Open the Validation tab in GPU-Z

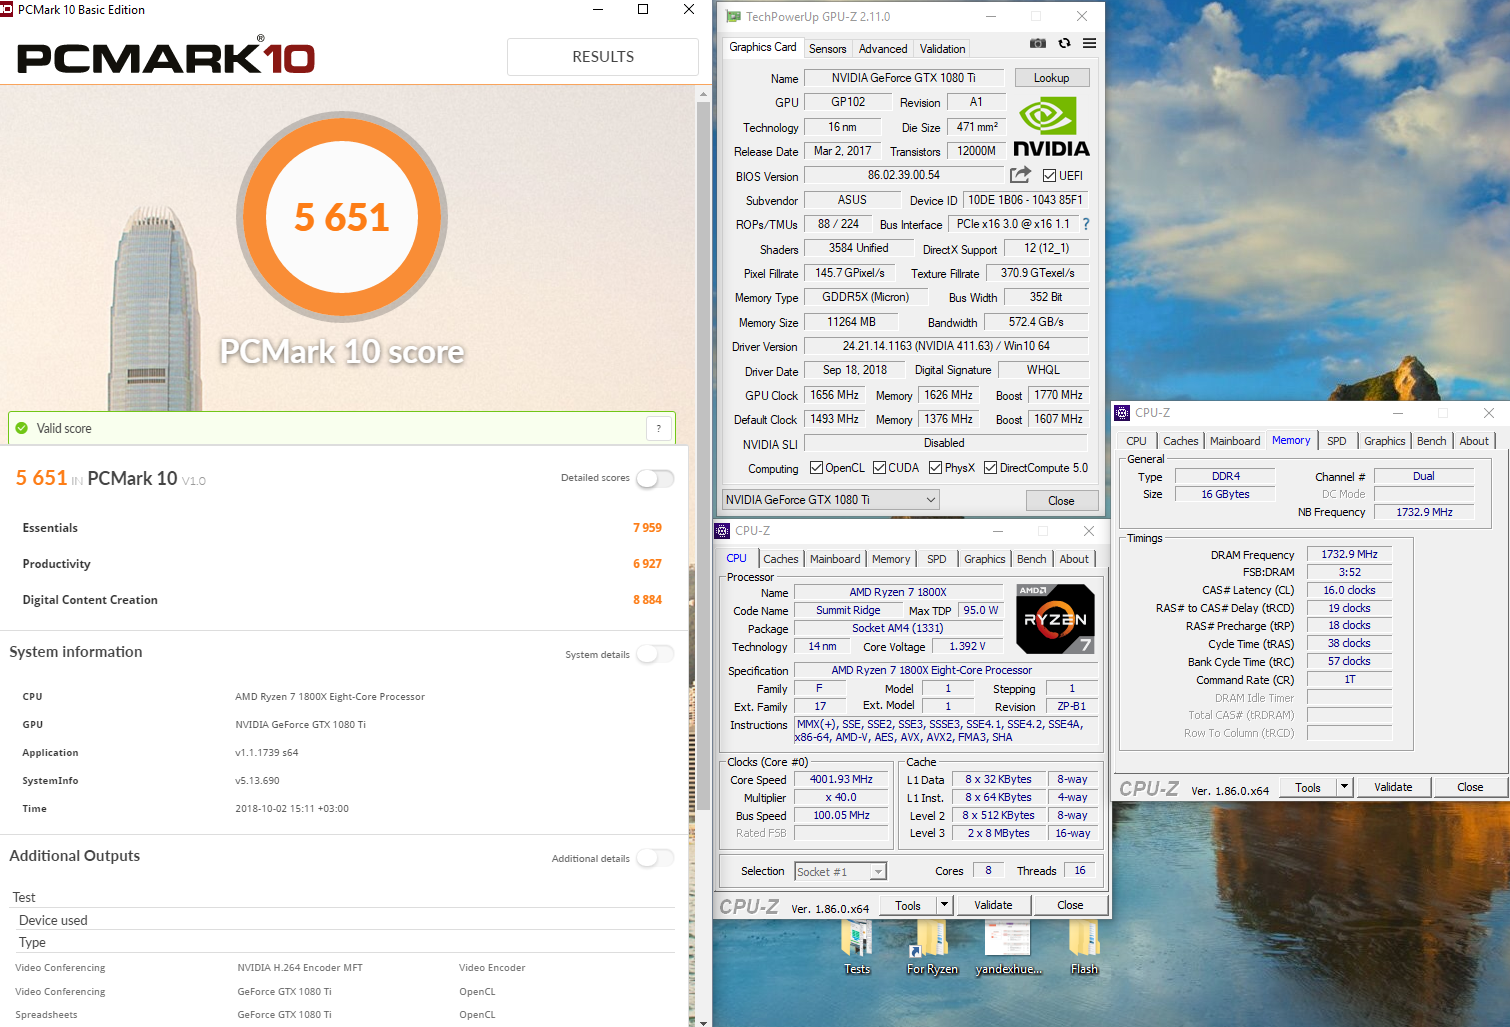tap(942, 48)
